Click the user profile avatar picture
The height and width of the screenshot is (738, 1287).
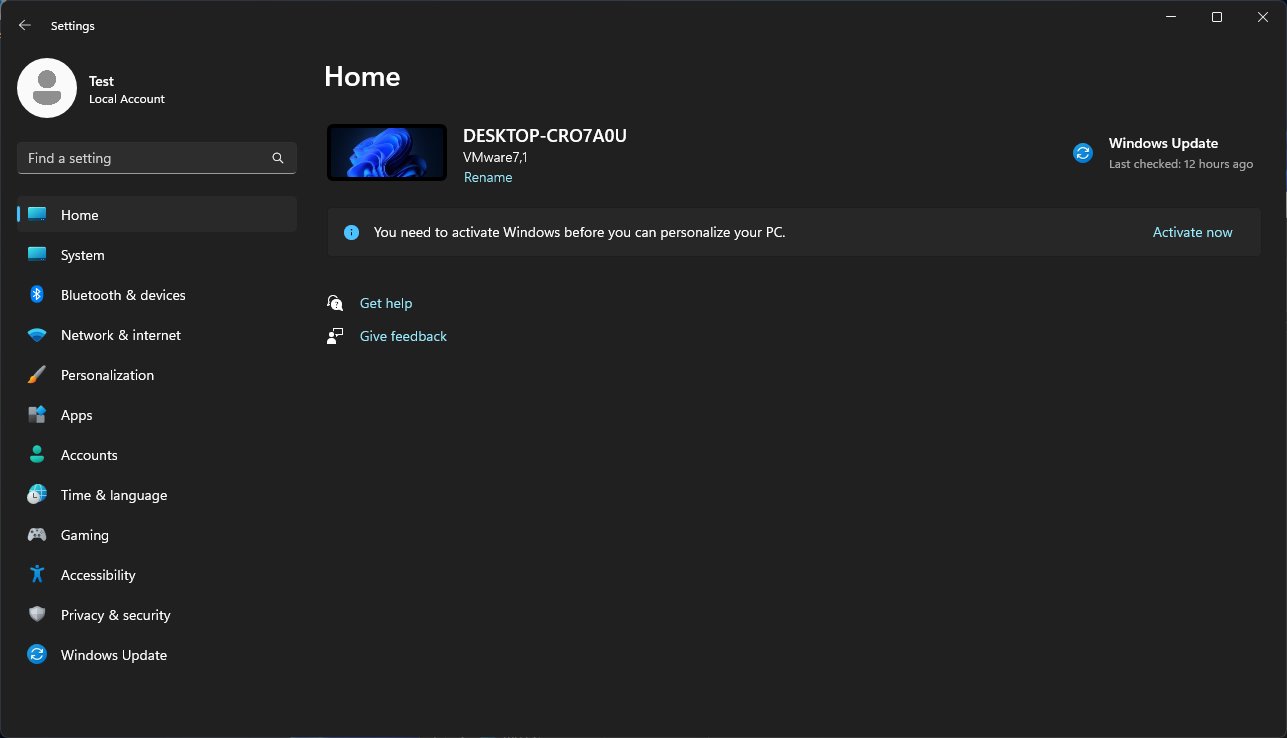tap(47, 88)
